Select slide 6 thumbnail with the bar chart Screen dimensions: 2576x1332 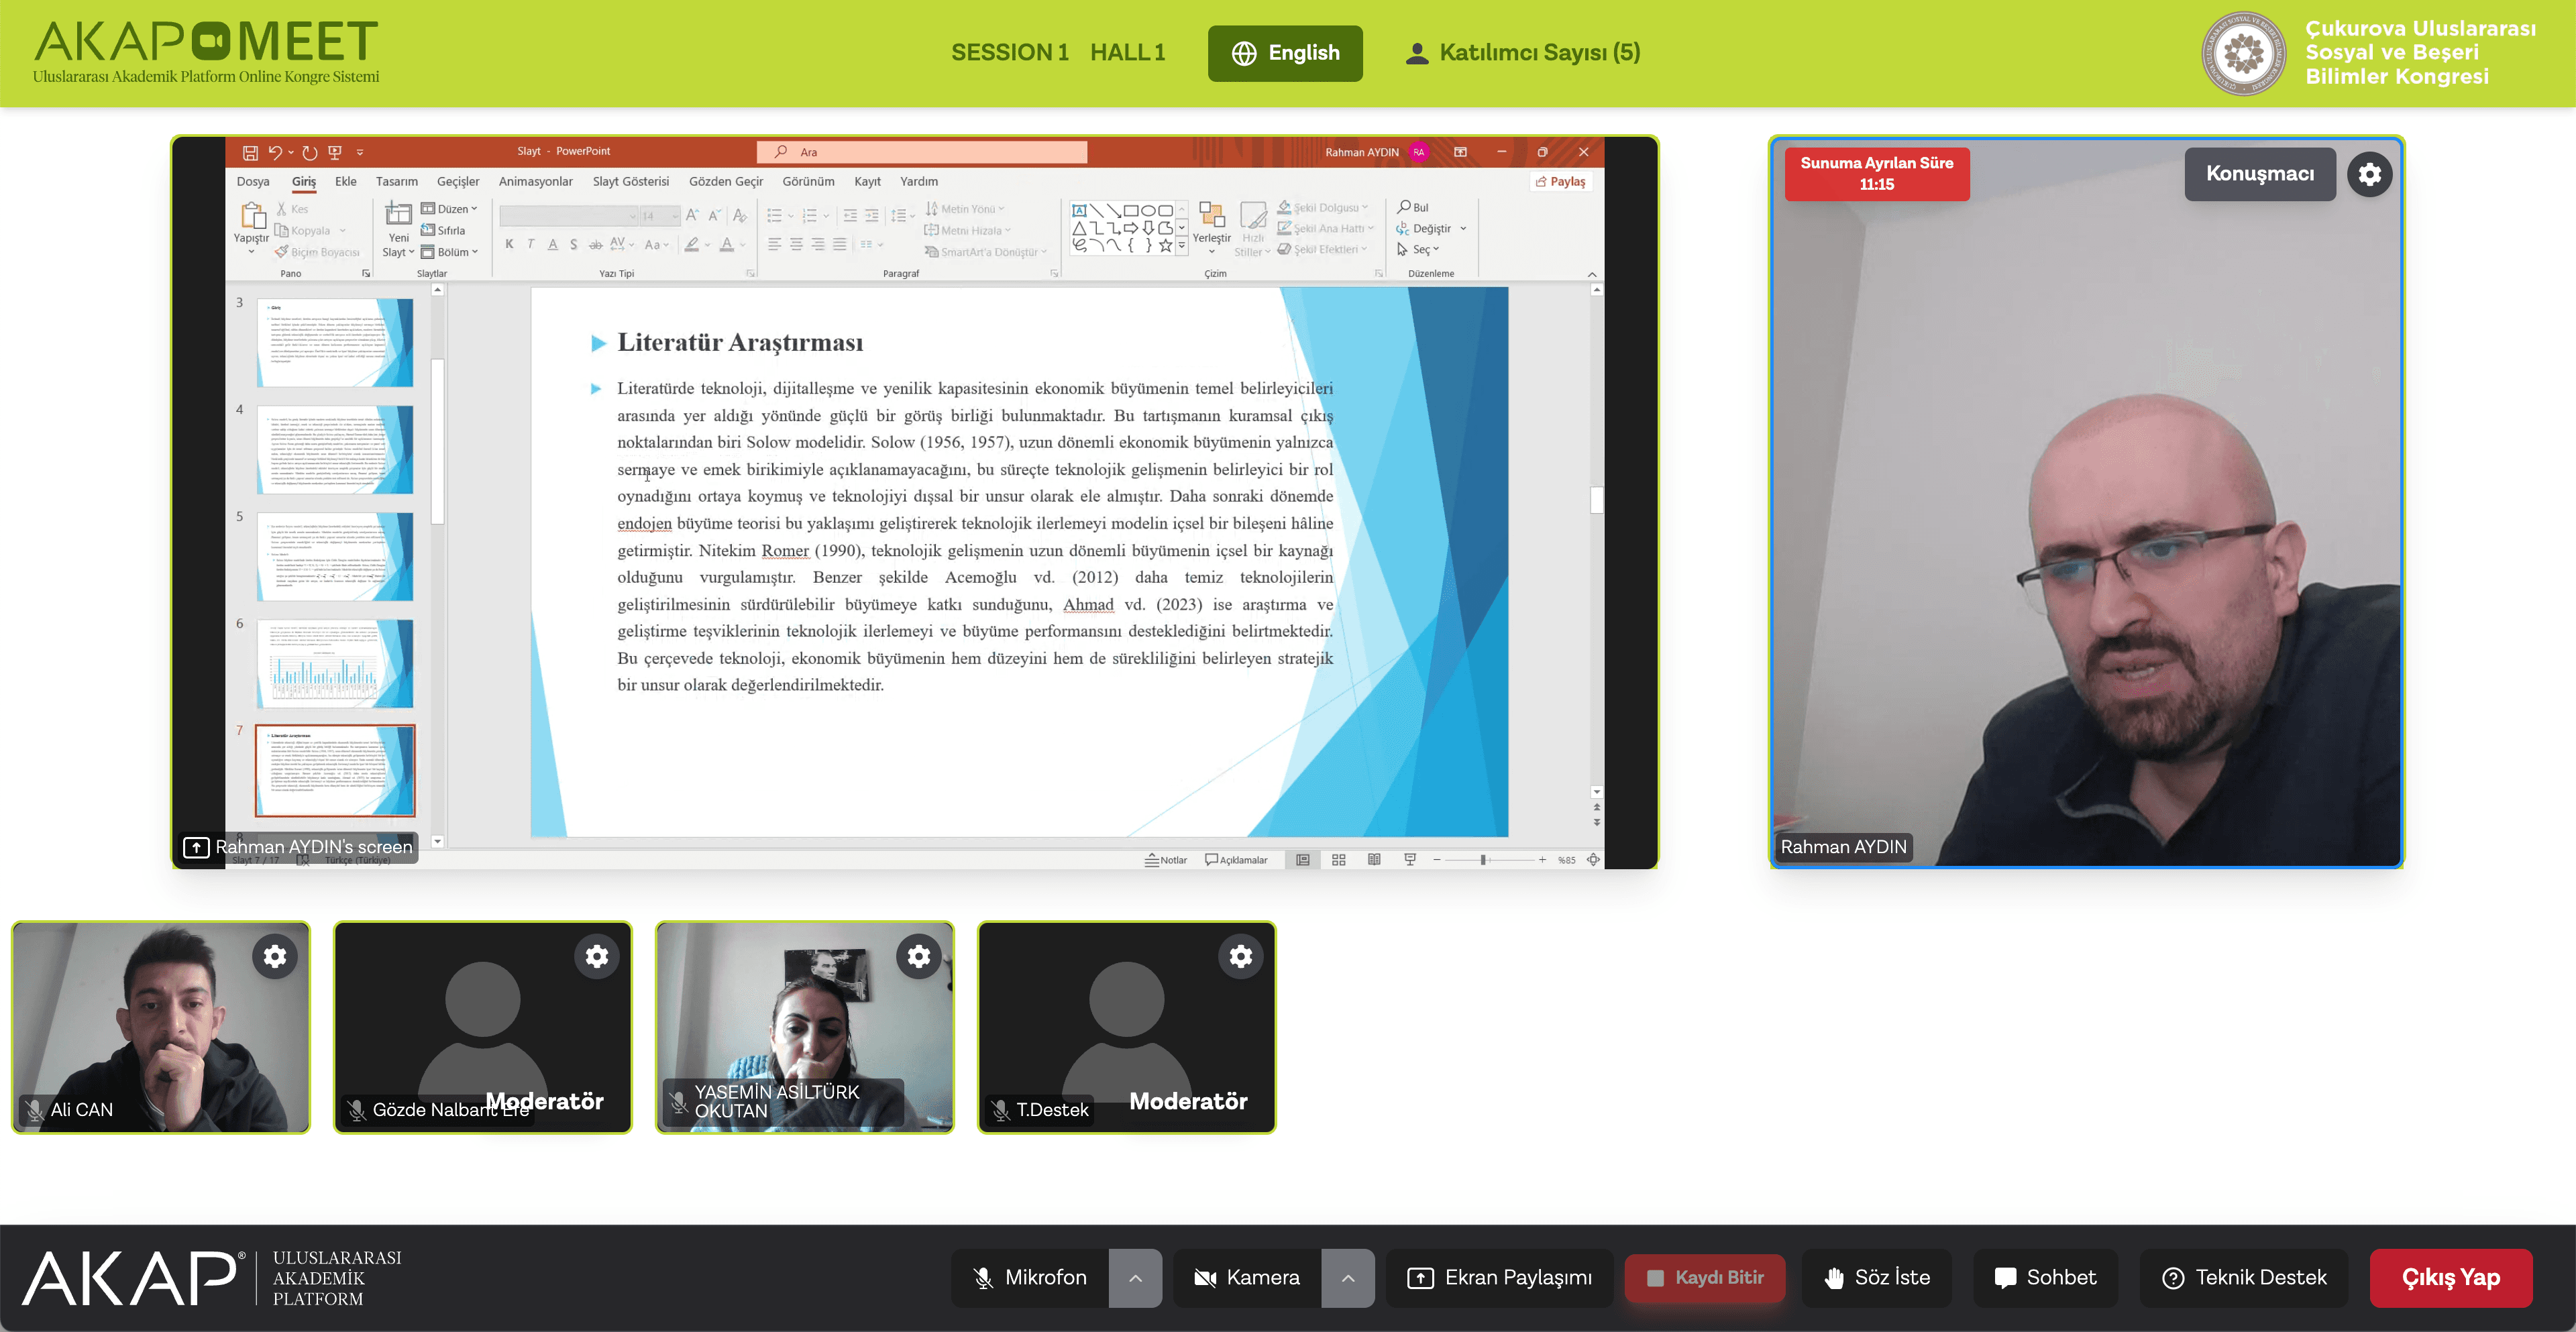(335, 664)
